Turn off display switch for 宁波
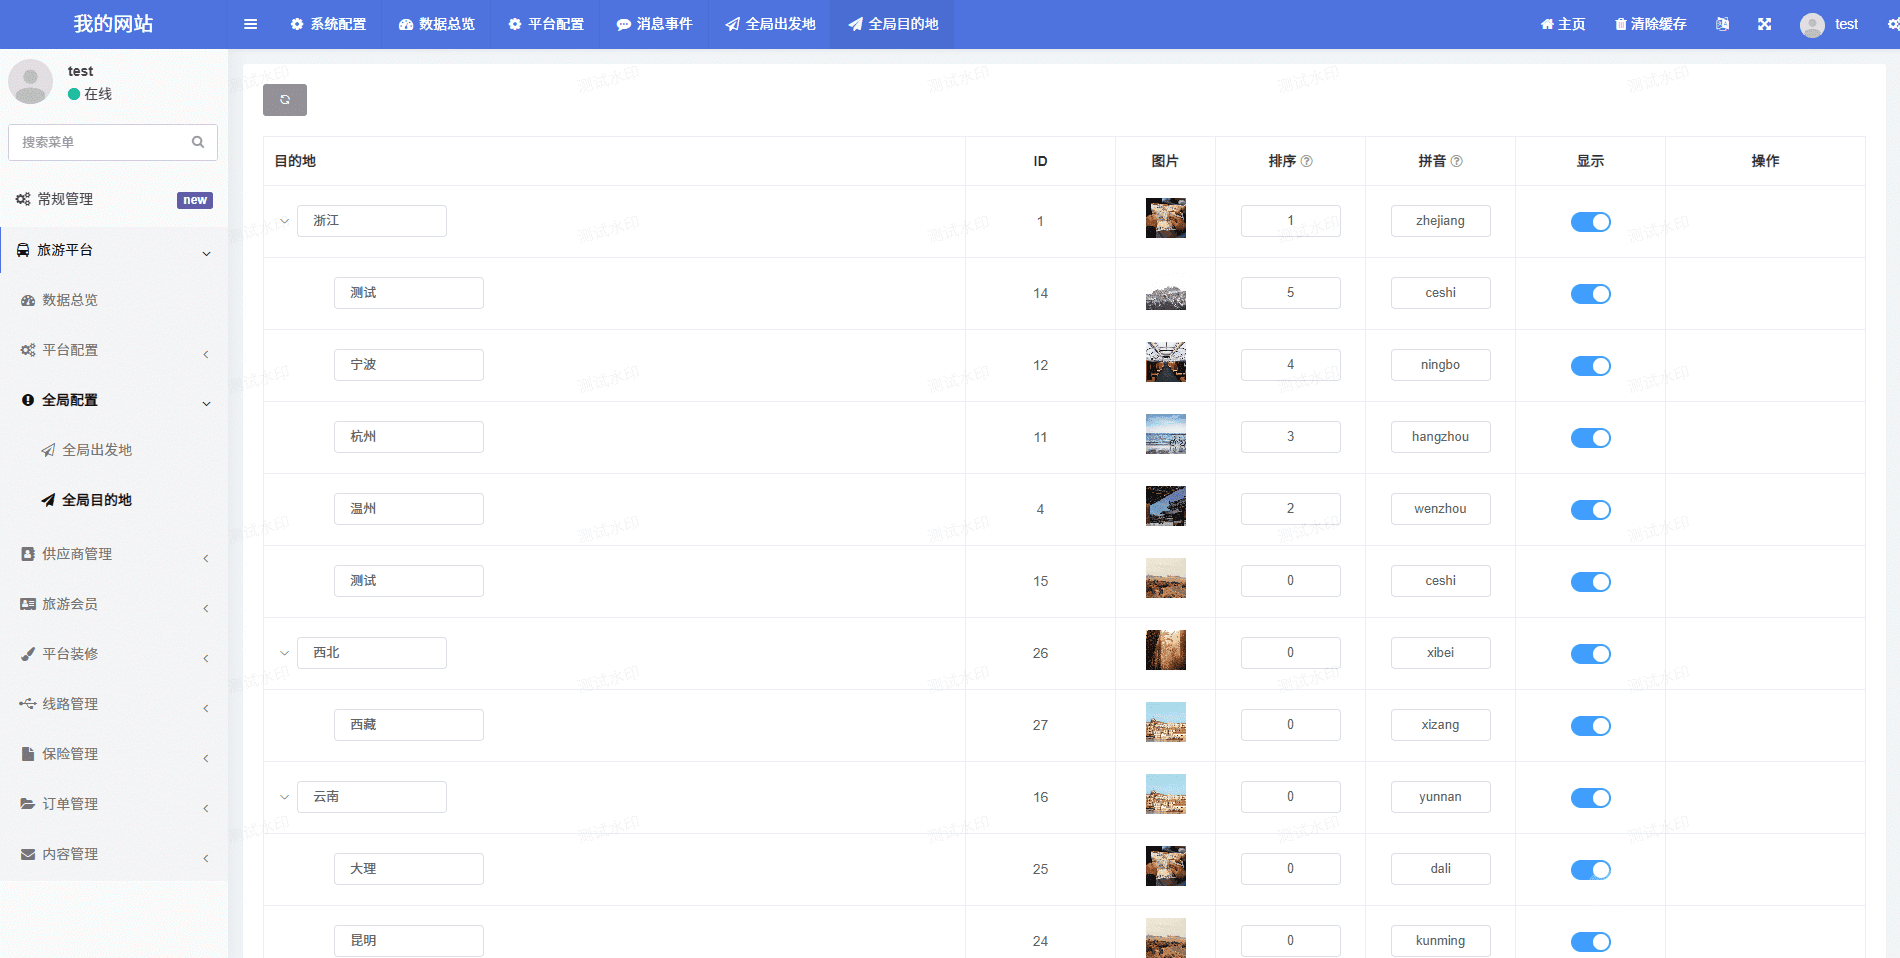The height and width of the screenshot is (958, 1900). point(1590,366)
